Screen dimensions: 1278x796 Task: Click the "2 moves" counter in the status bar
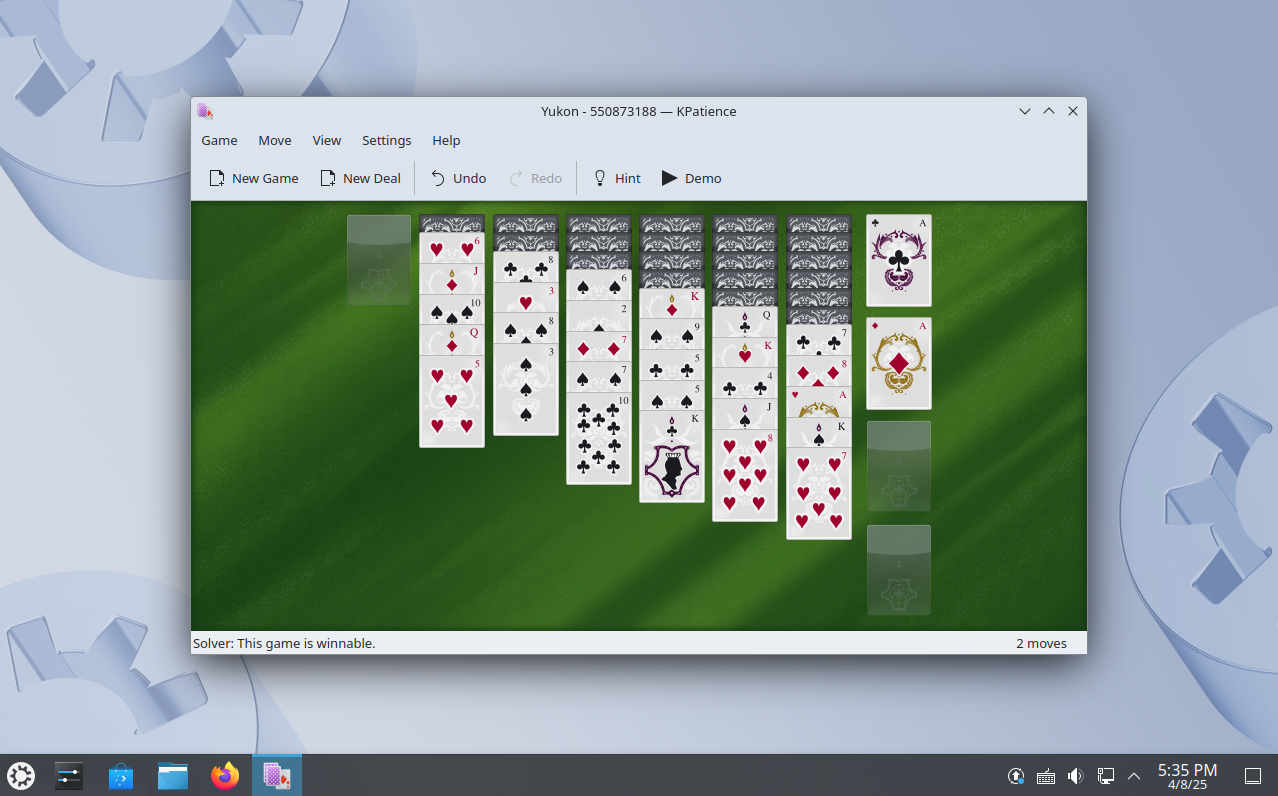click(1041, 643)
